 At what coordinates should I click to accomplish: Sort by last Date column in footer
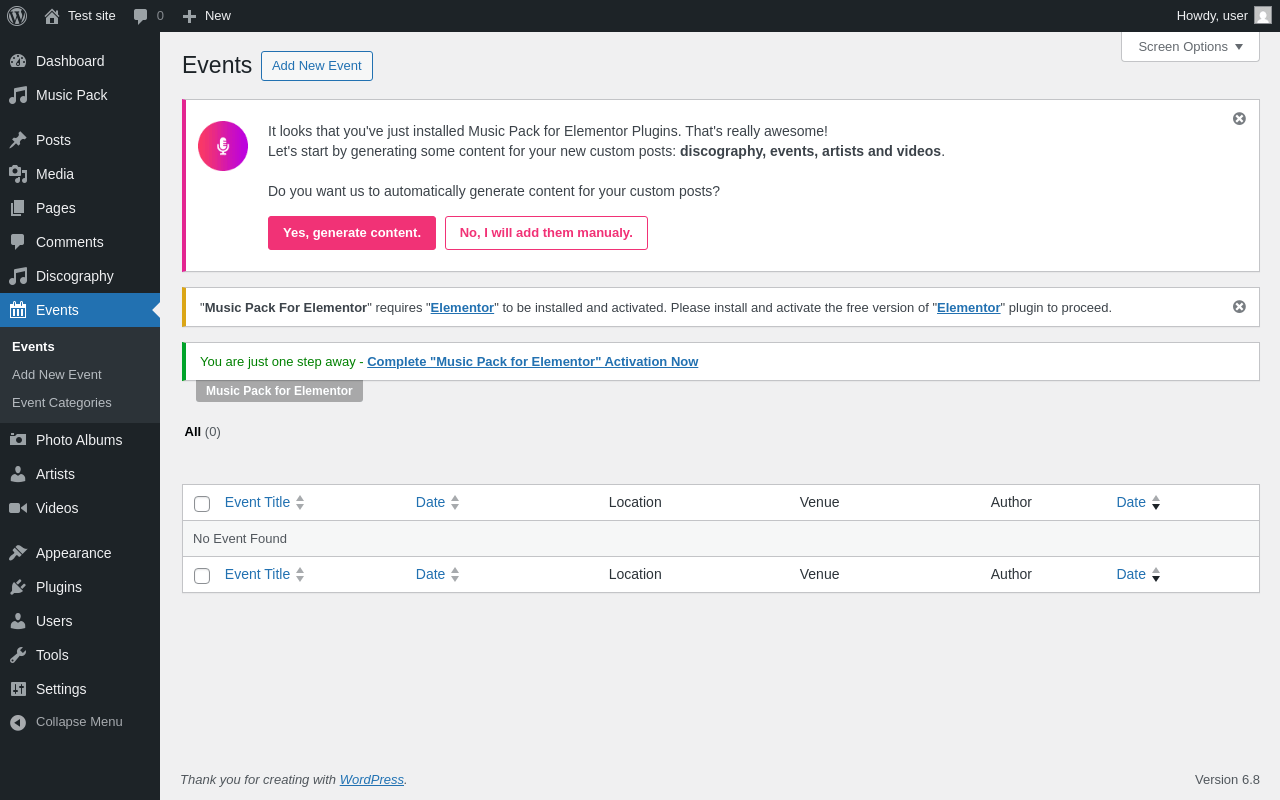[1138, 574]
